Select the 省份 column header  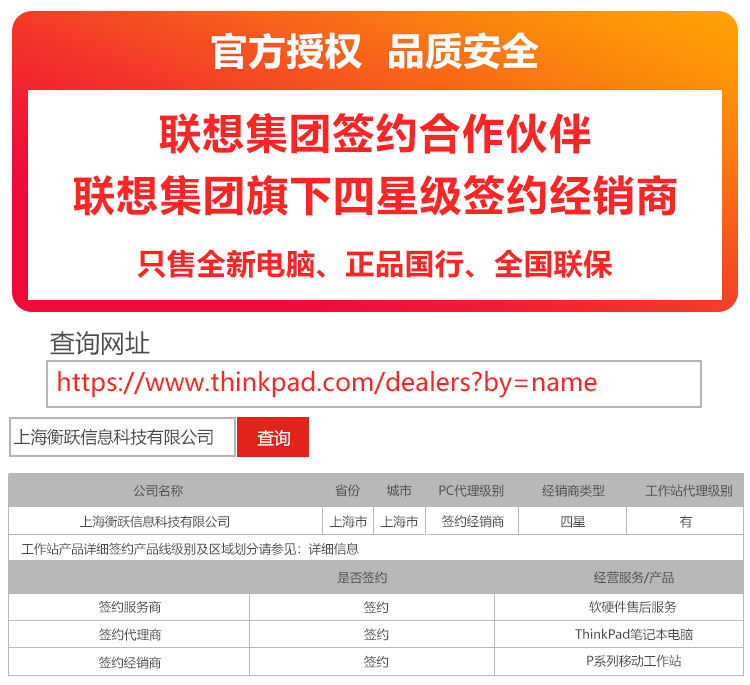click(347, 490)
